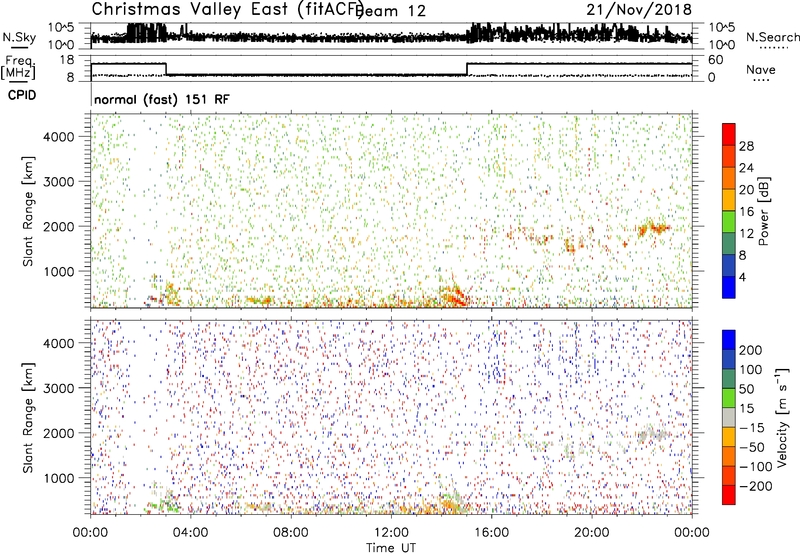
Task: Click the "04:00" time tick label
Action: click(190, 533)
